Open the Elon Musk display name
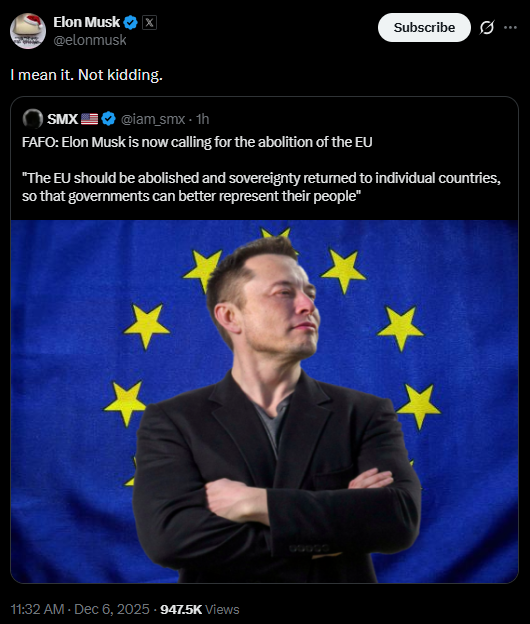530x624 pixels. (86, 22)
